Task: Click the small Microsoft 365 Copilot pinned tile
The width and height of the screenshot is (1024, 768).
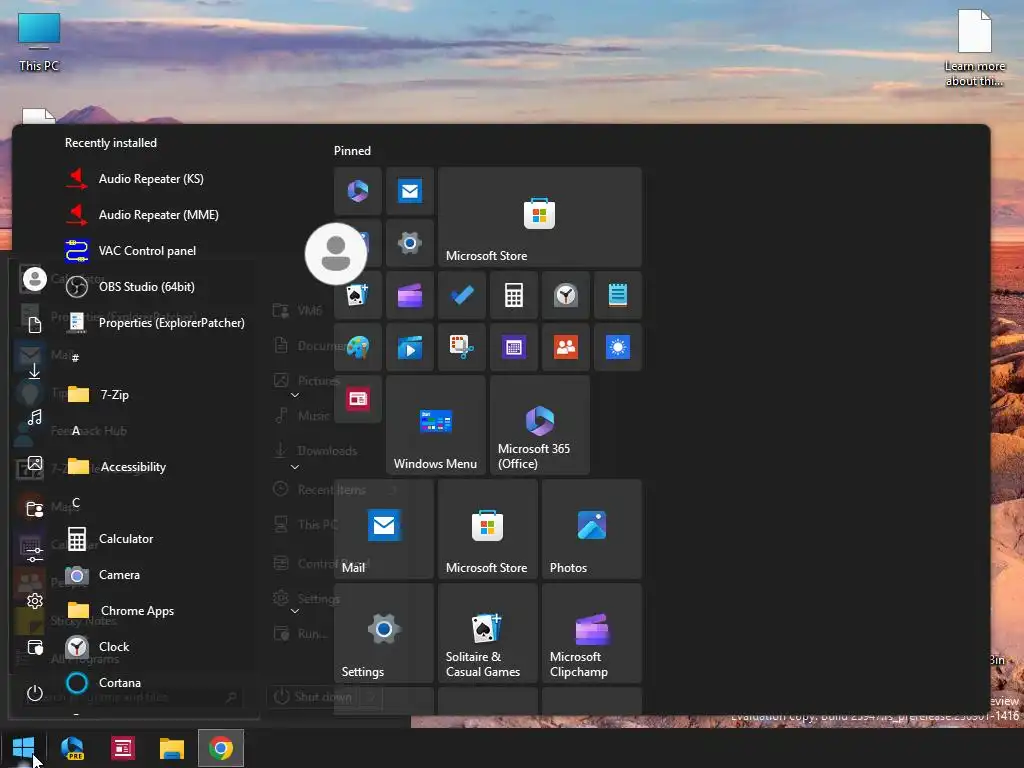Action: [358, 191]
